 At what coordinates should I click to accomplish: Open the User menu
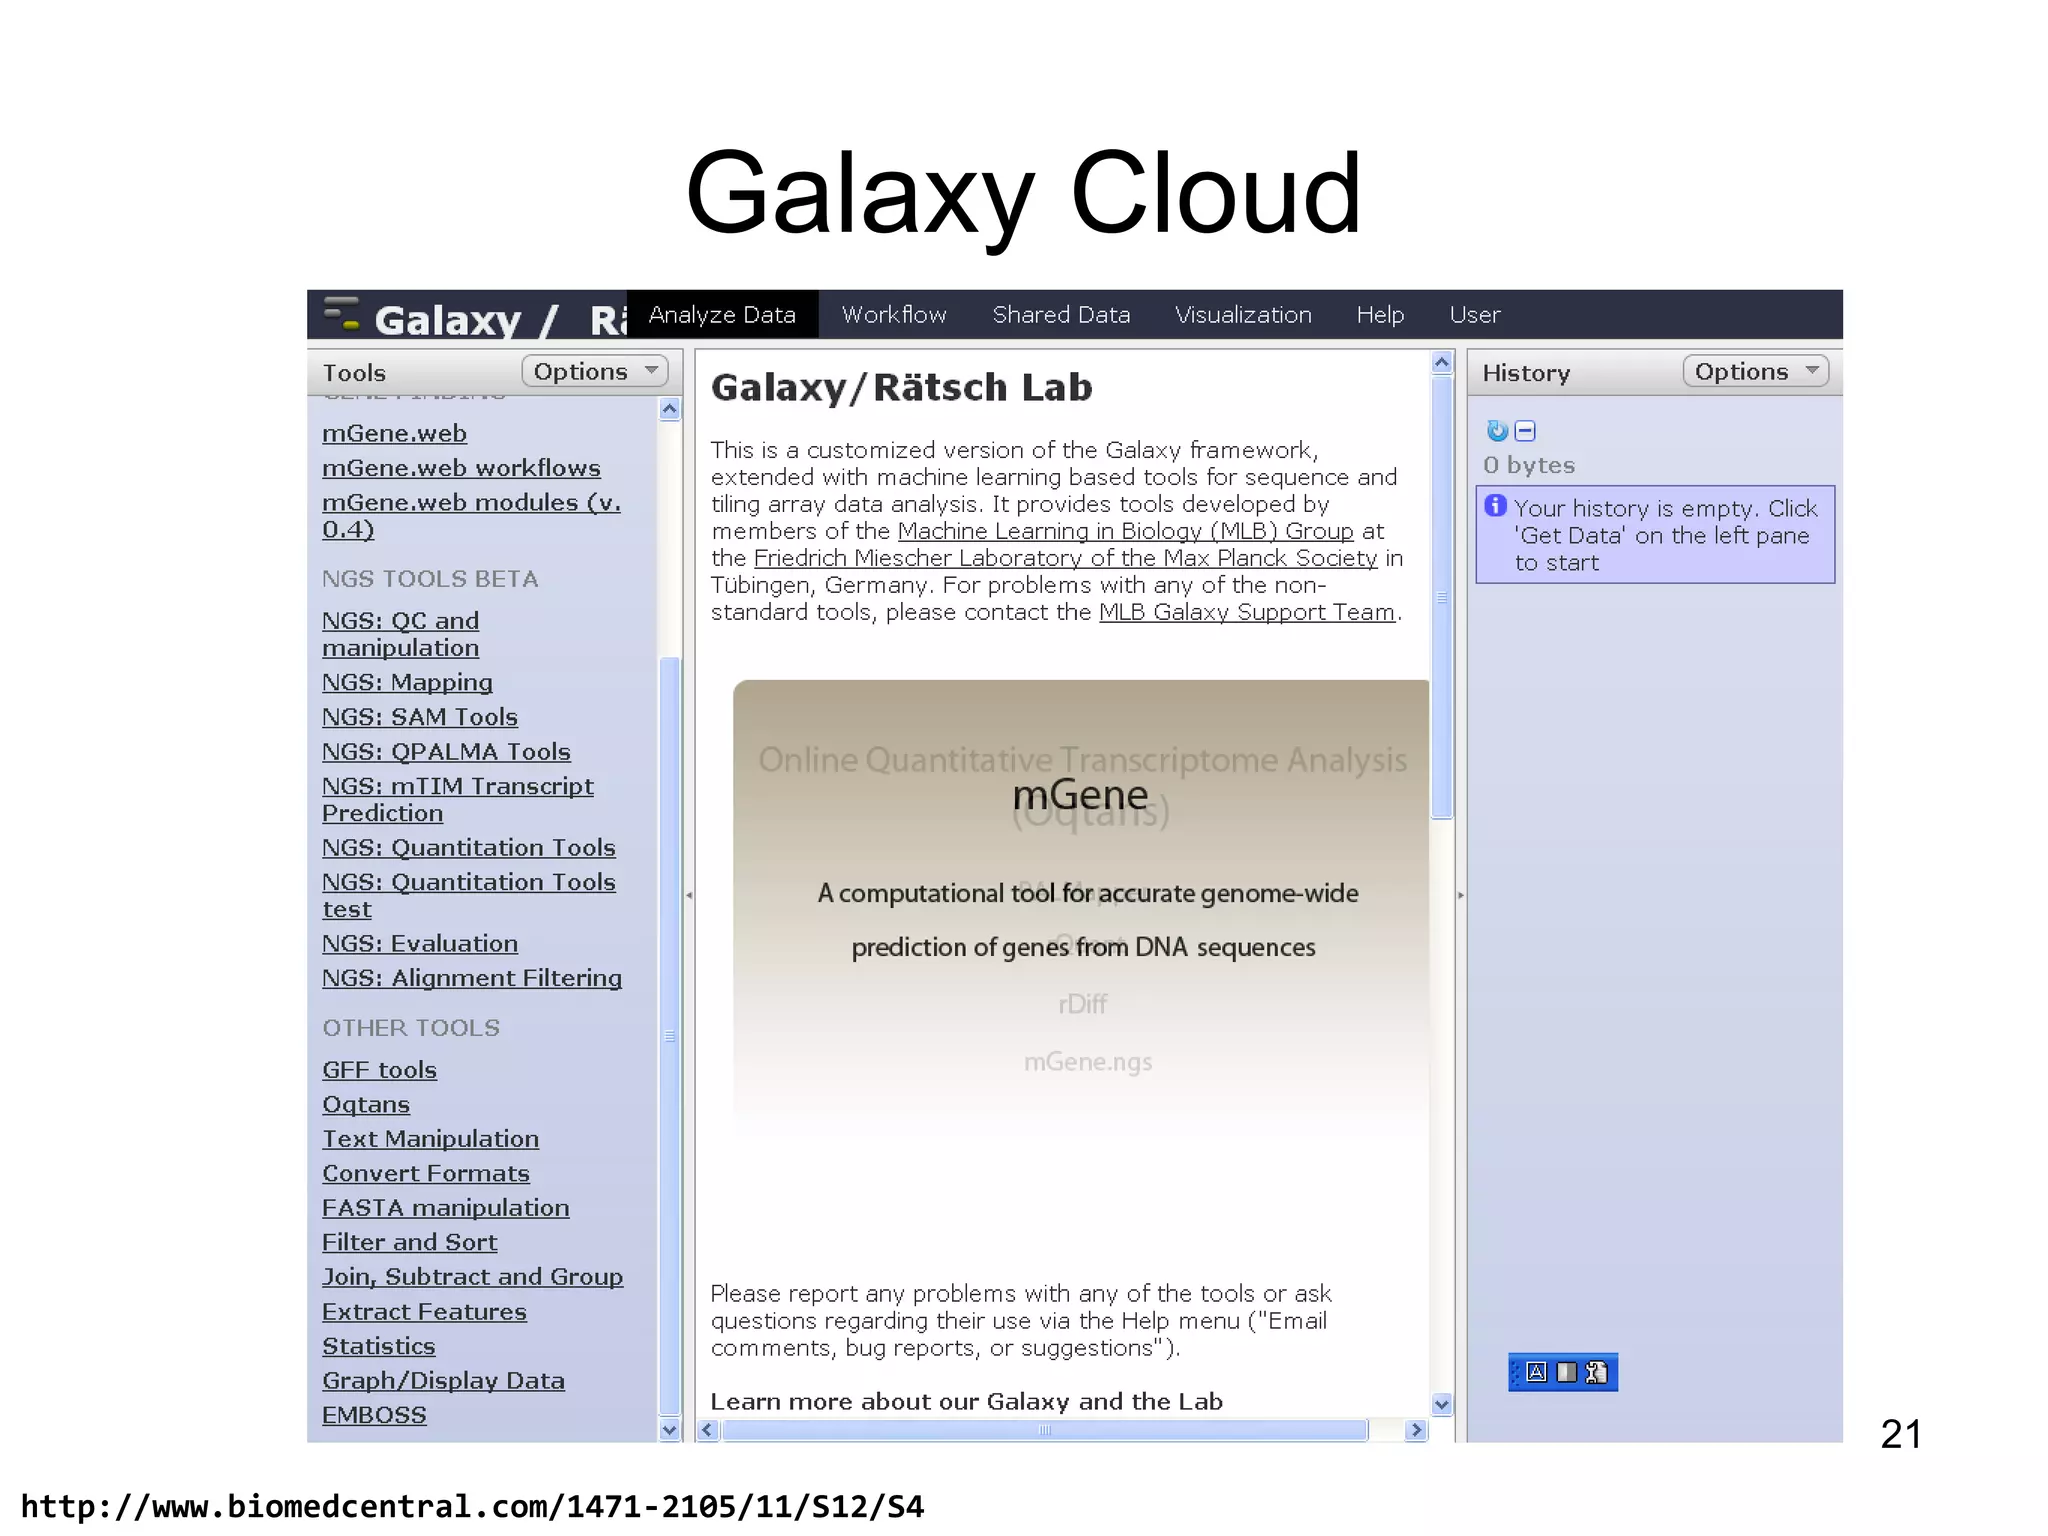click(x=1475, y=314)
